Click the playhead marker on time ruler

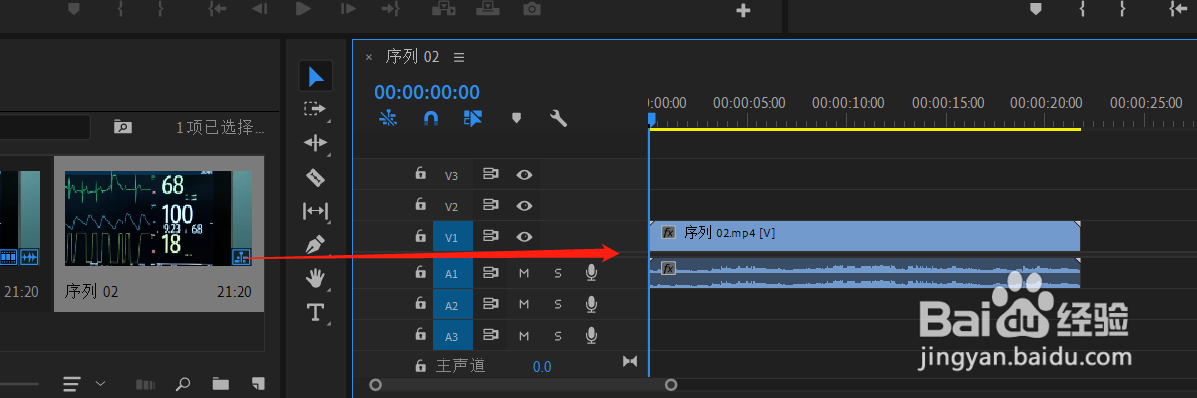click(651, 118)
